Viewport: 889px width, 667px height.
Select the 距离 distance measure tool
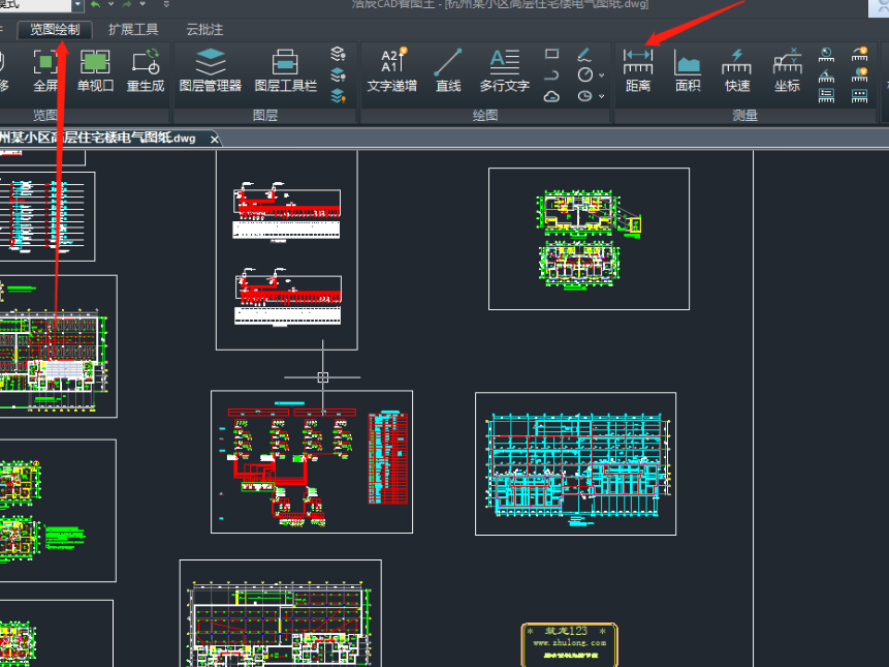click(x=638, y=70)
